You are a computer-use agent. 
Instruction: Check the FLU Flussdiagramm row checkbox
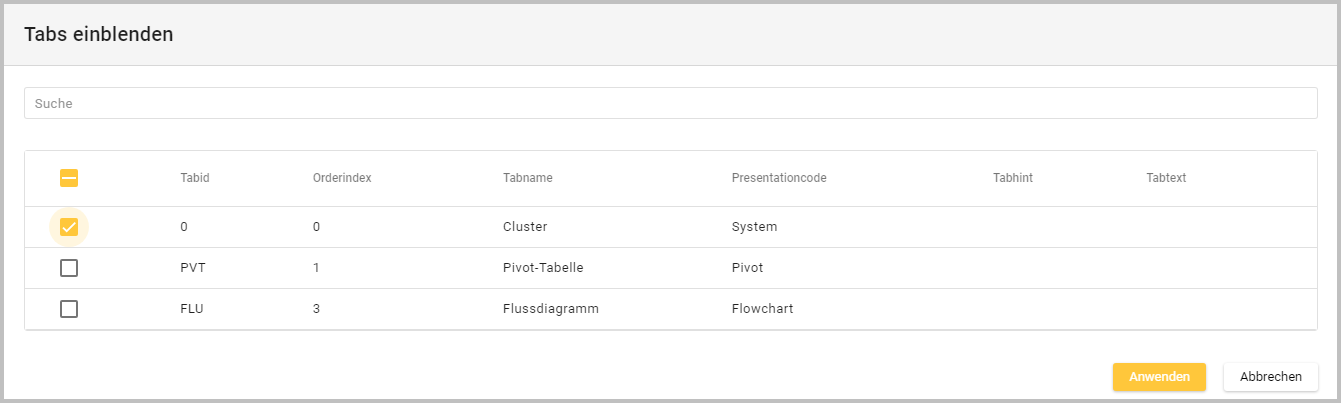pyautogui.click(x=69, y=309)
